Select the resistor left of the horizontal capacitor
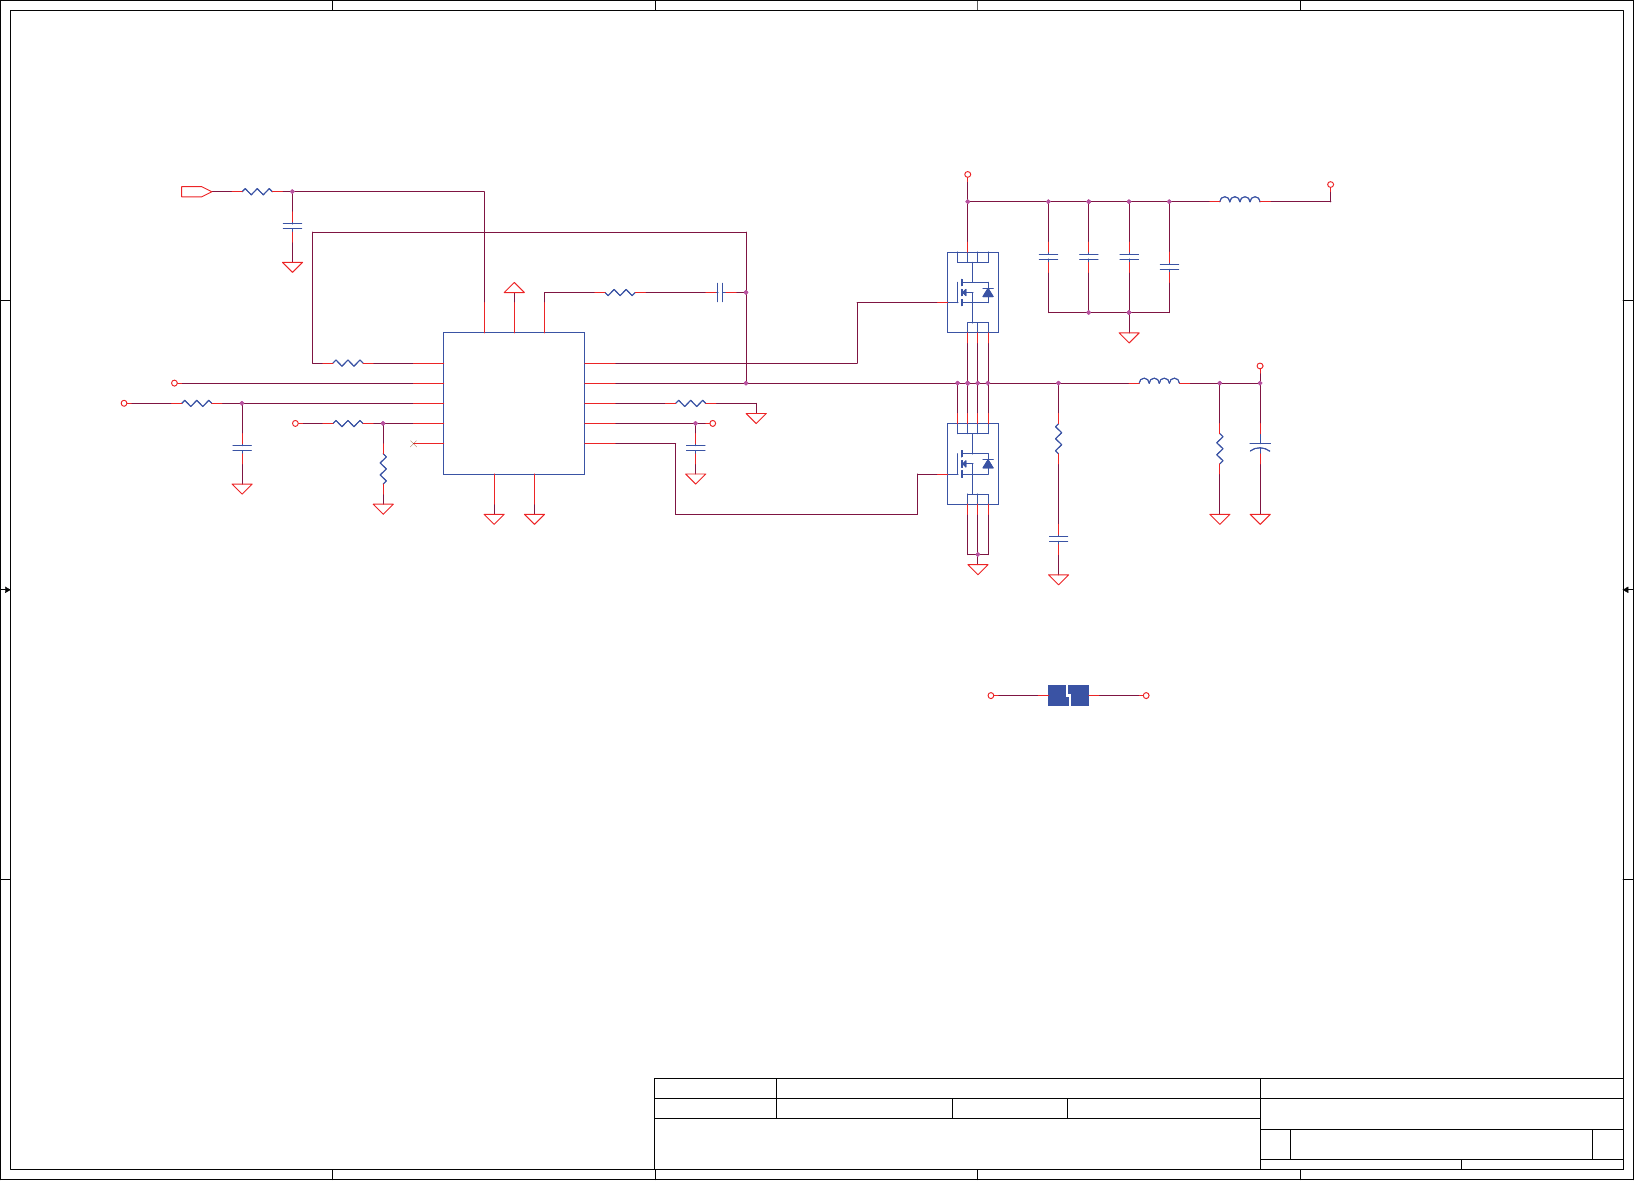Screen dimensions: 1634x1181 pyautogui.click(x=620, y=292)
